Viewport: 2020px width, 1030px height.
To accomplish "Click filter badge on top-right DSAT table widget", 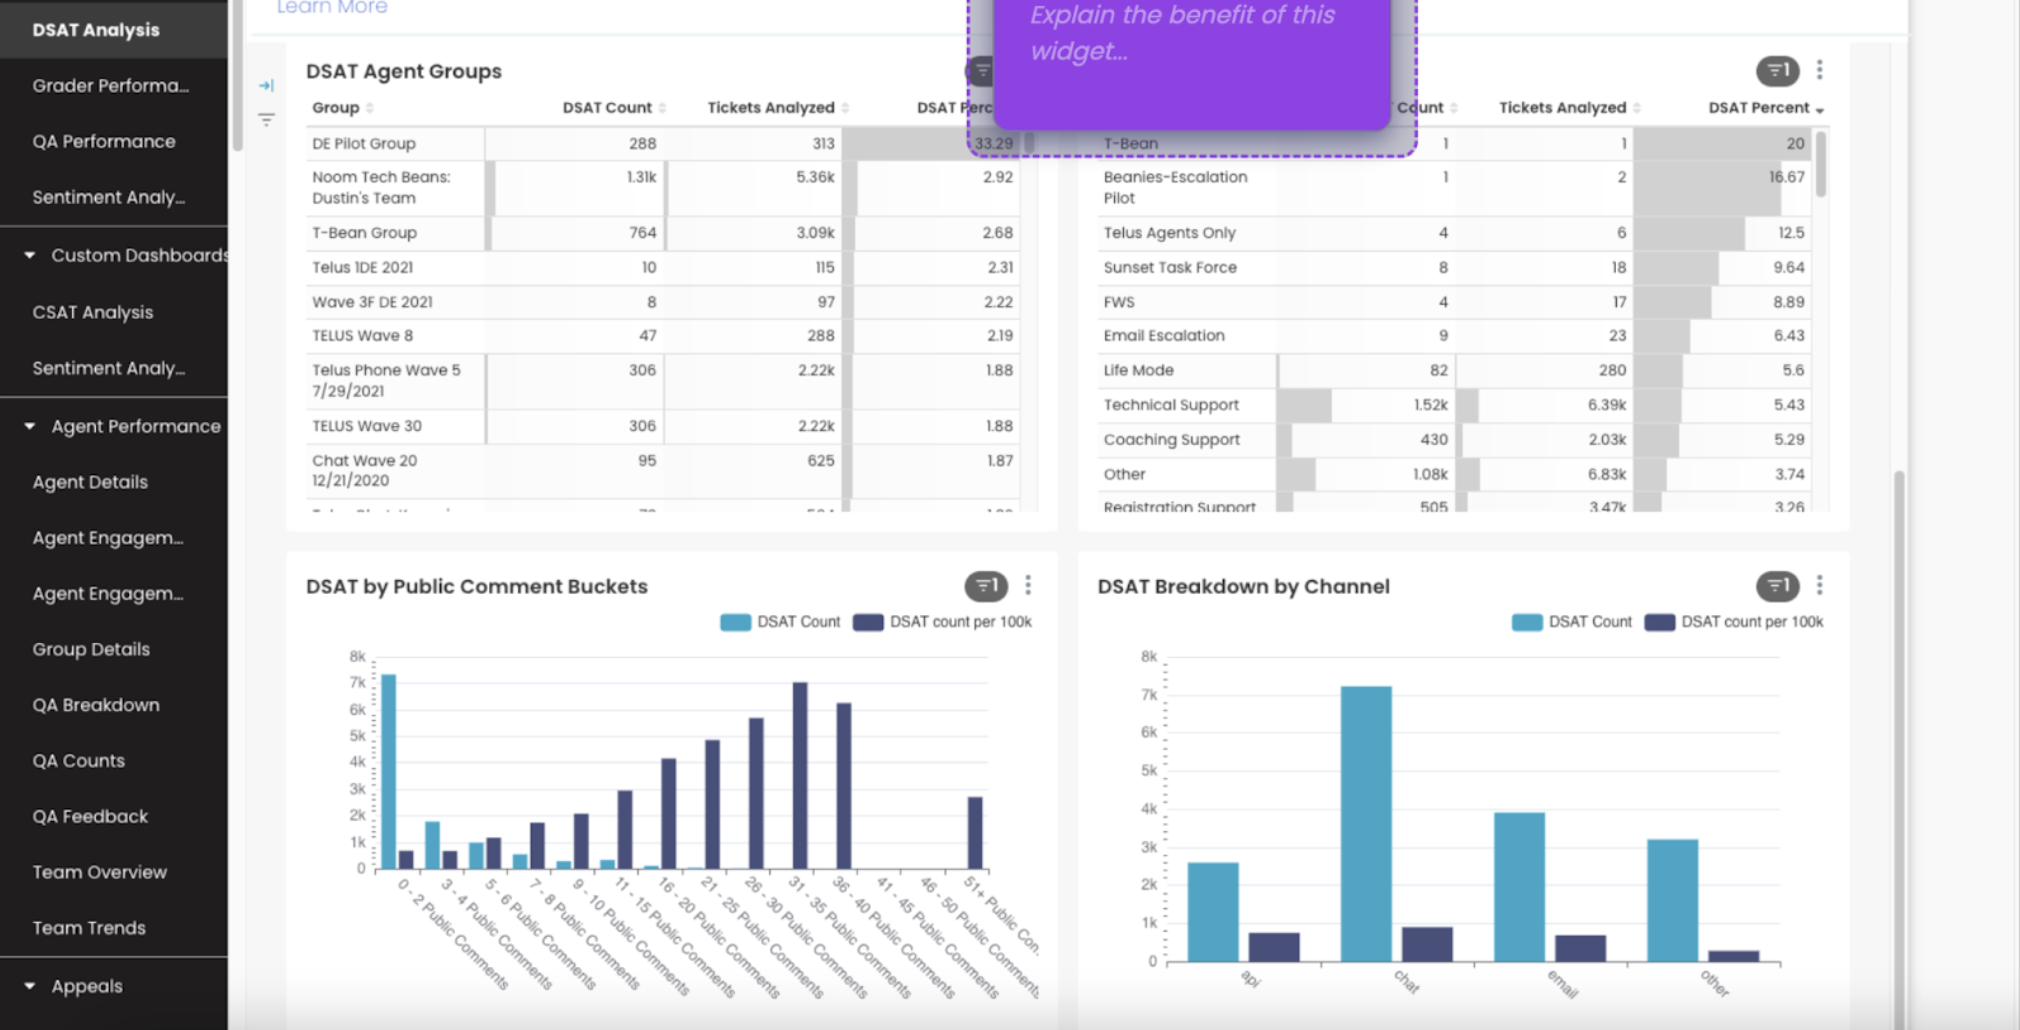I will tap(1777, 70).
